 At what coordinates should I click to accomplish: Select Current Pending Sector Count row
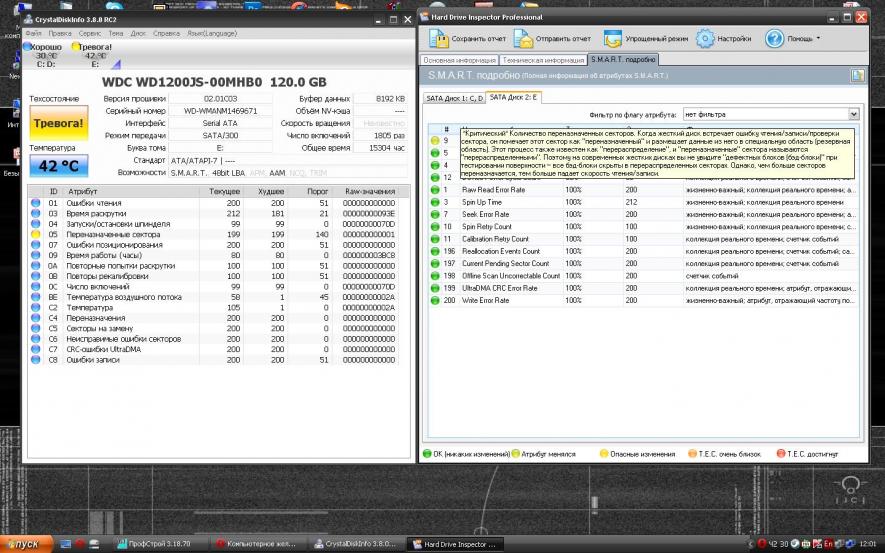coord(643,264)
